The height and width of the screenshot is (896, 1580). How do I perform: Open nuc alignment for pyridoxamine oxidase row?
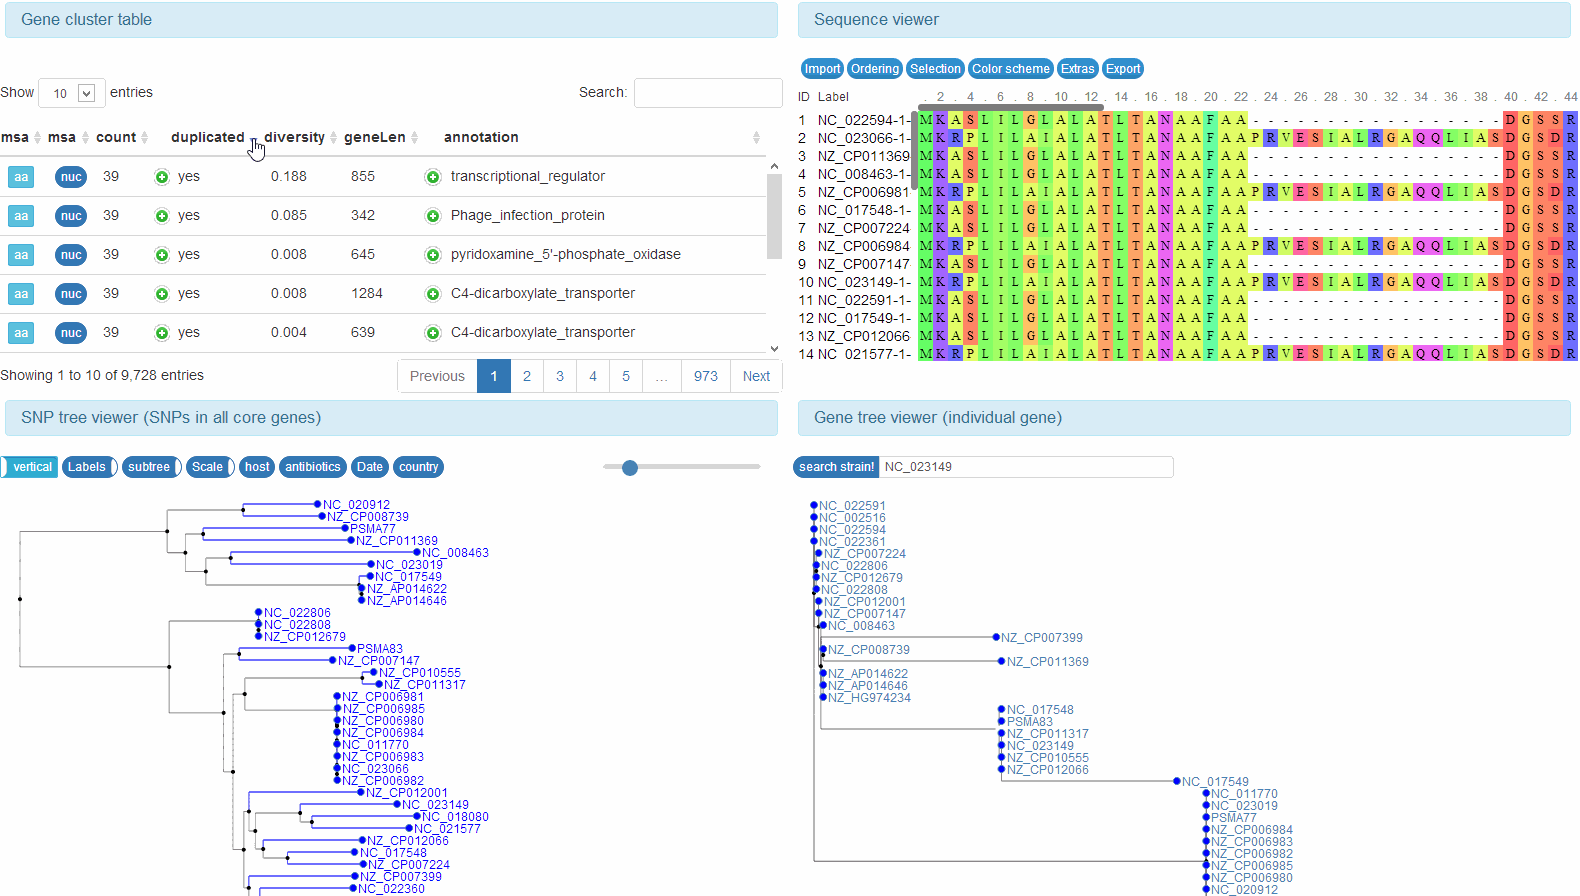tap(70, 255)
